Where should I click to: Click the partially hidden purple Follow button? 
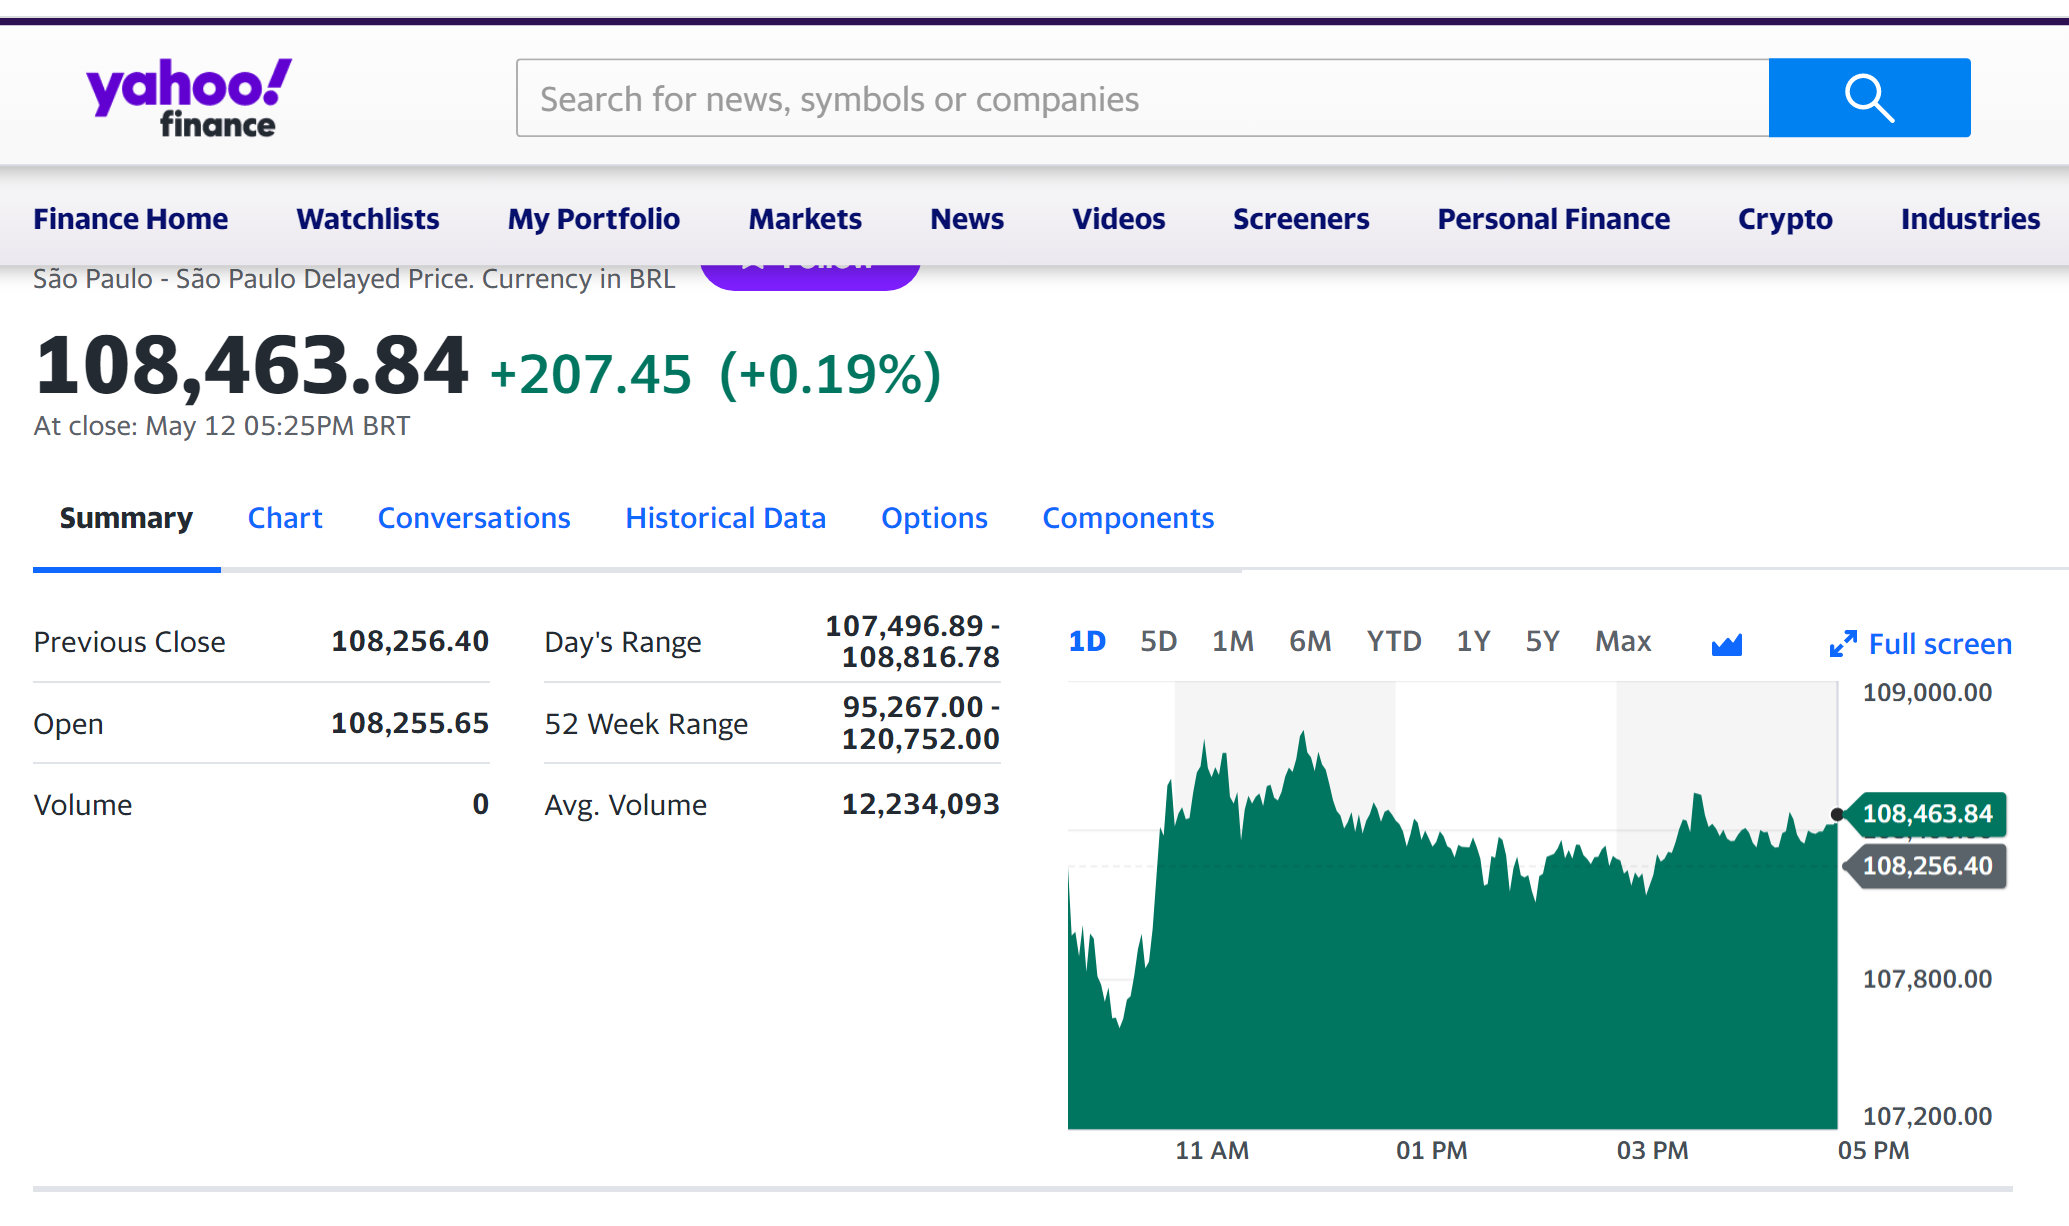[x=810, y=277]
